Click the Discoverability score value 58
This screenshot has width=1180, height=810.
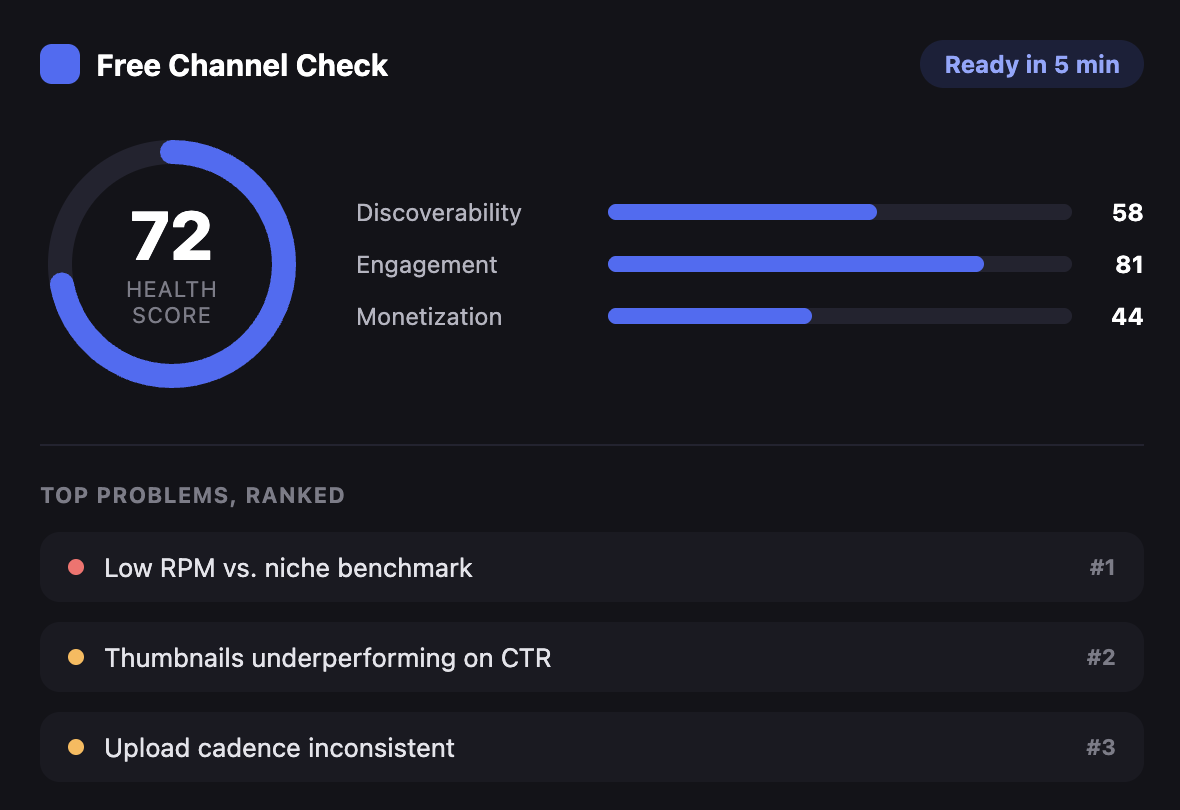pyautogui.click(x=1127, y=213)
